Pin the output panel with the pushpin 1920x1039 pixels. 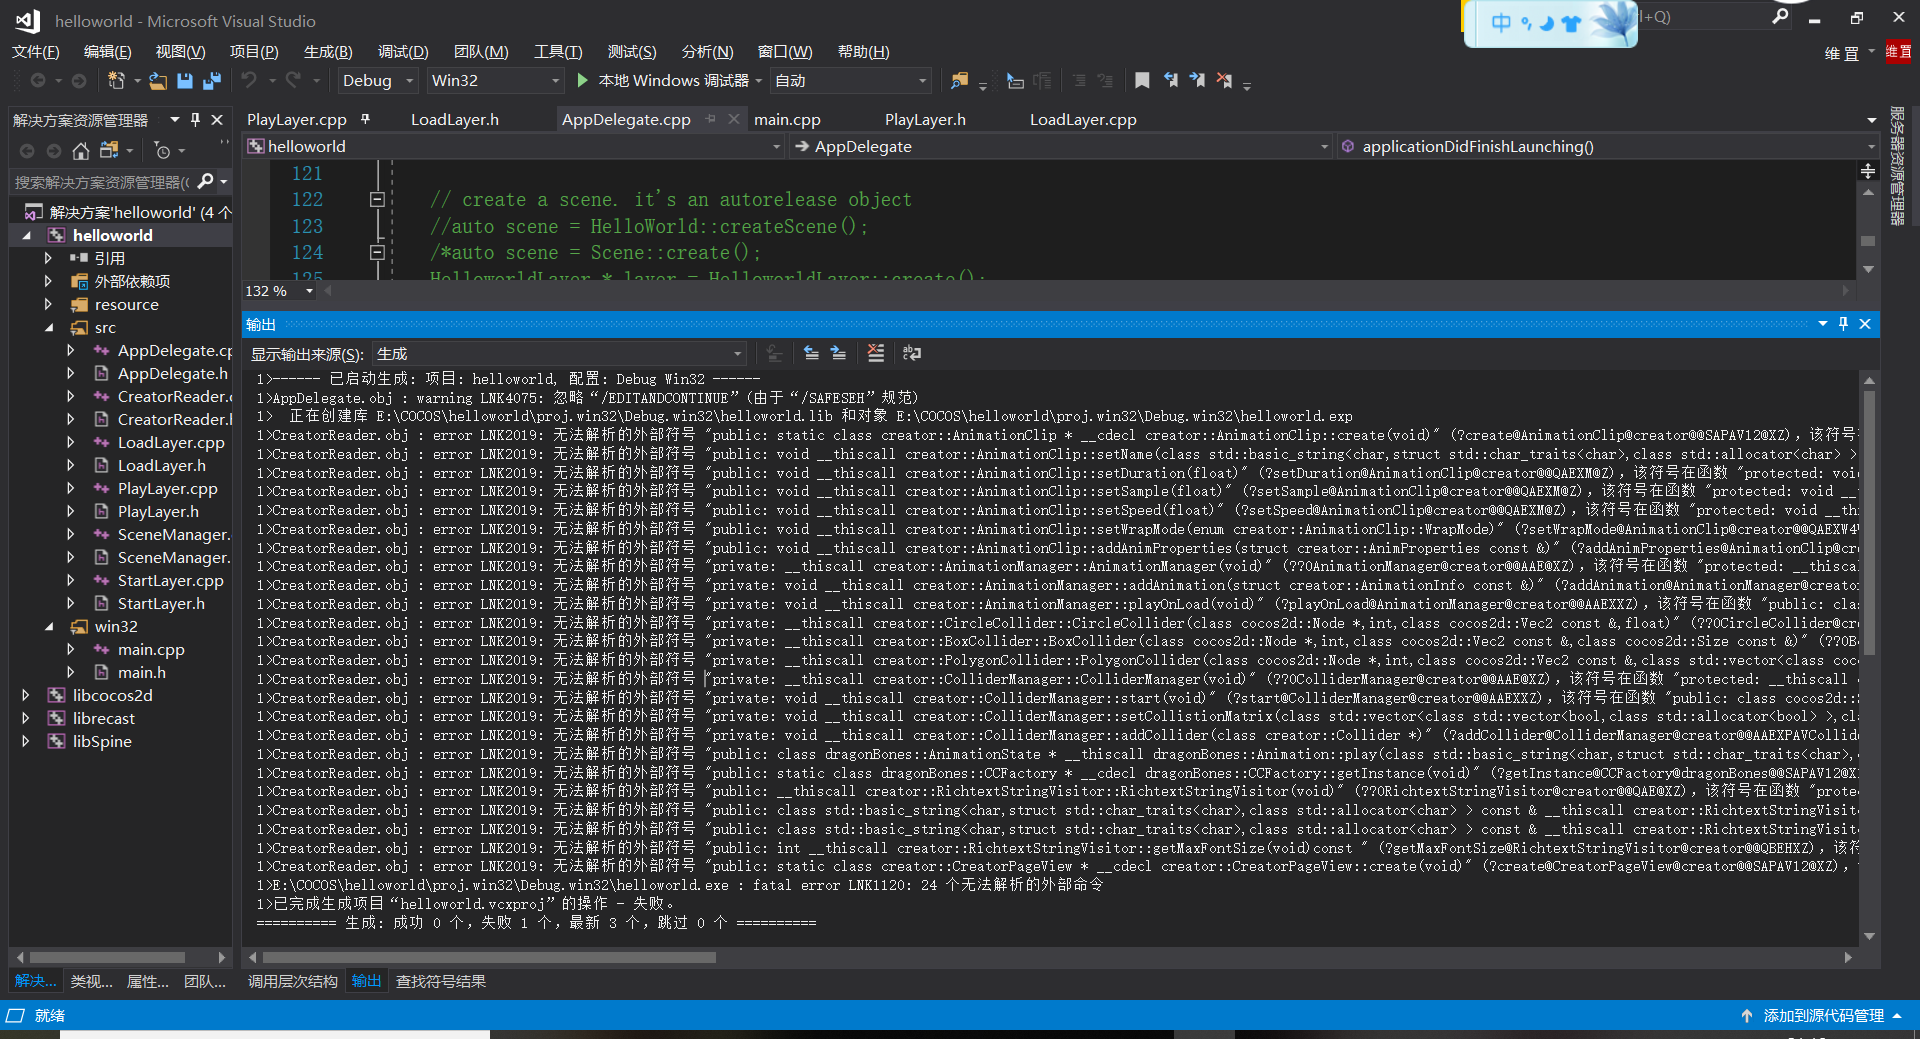(1843, 324)
